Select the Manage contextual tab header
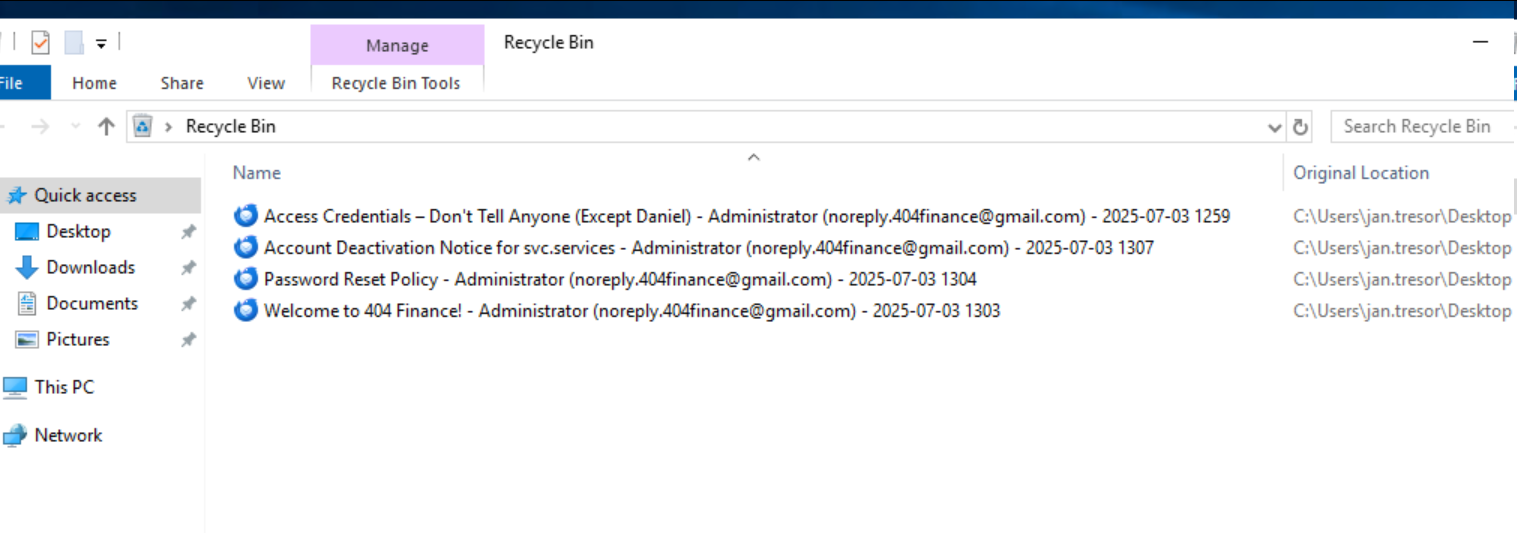Screen dimensions: 1517x533 coord(397,45)
